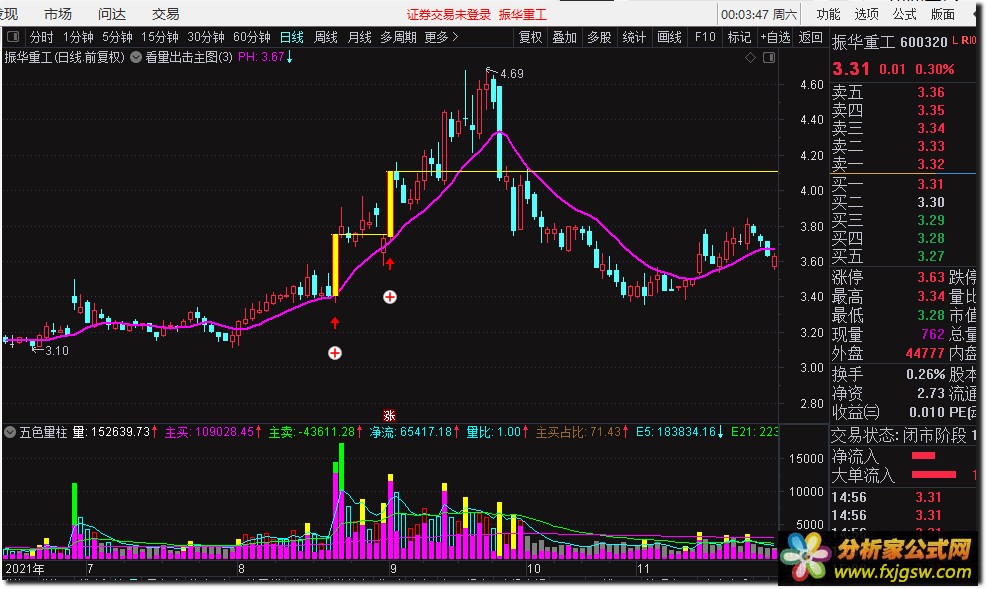Click the 返回 back button

point(810,37)
